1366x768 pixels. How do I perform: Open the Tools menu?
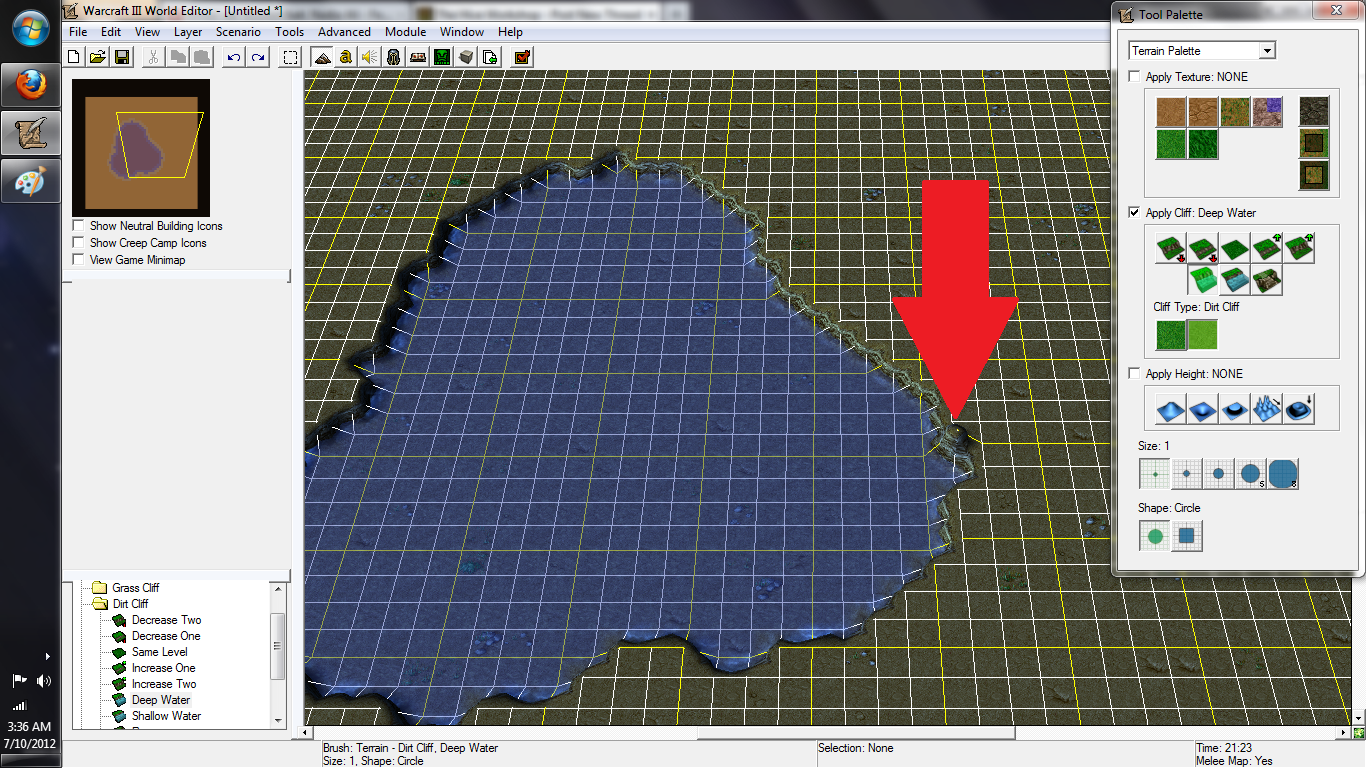point(290,32)
